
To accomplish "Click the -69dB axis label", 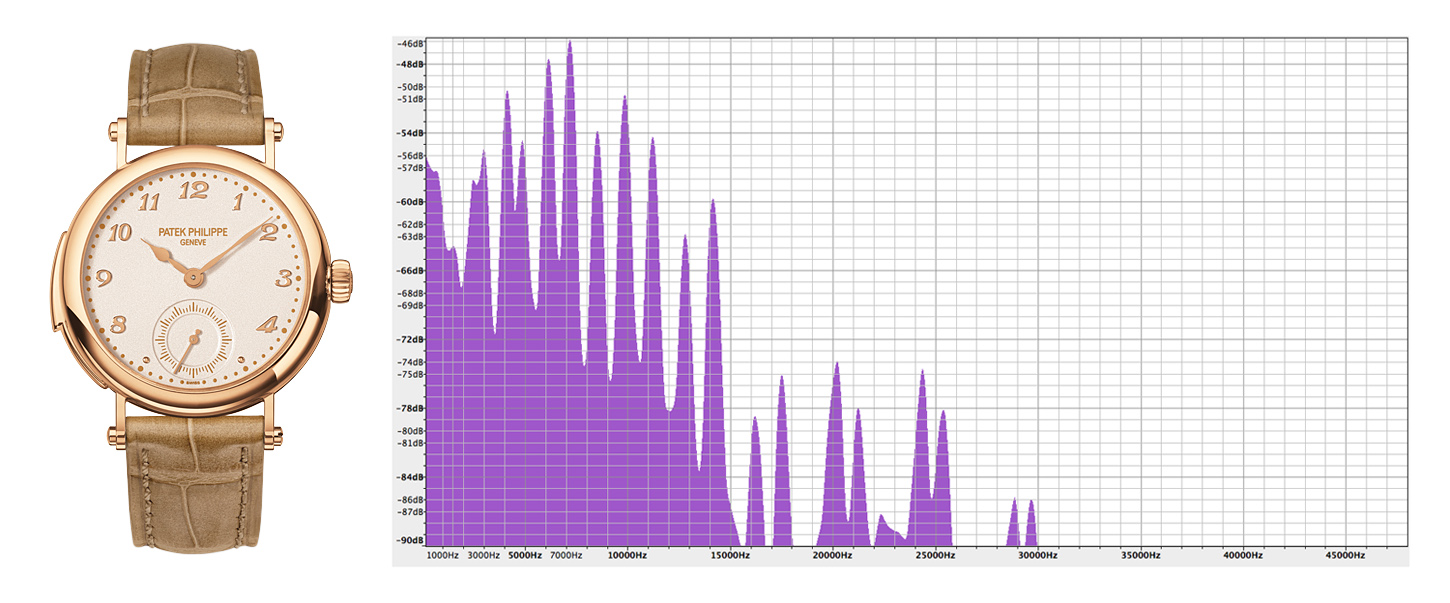I will (x=410, y=305).
